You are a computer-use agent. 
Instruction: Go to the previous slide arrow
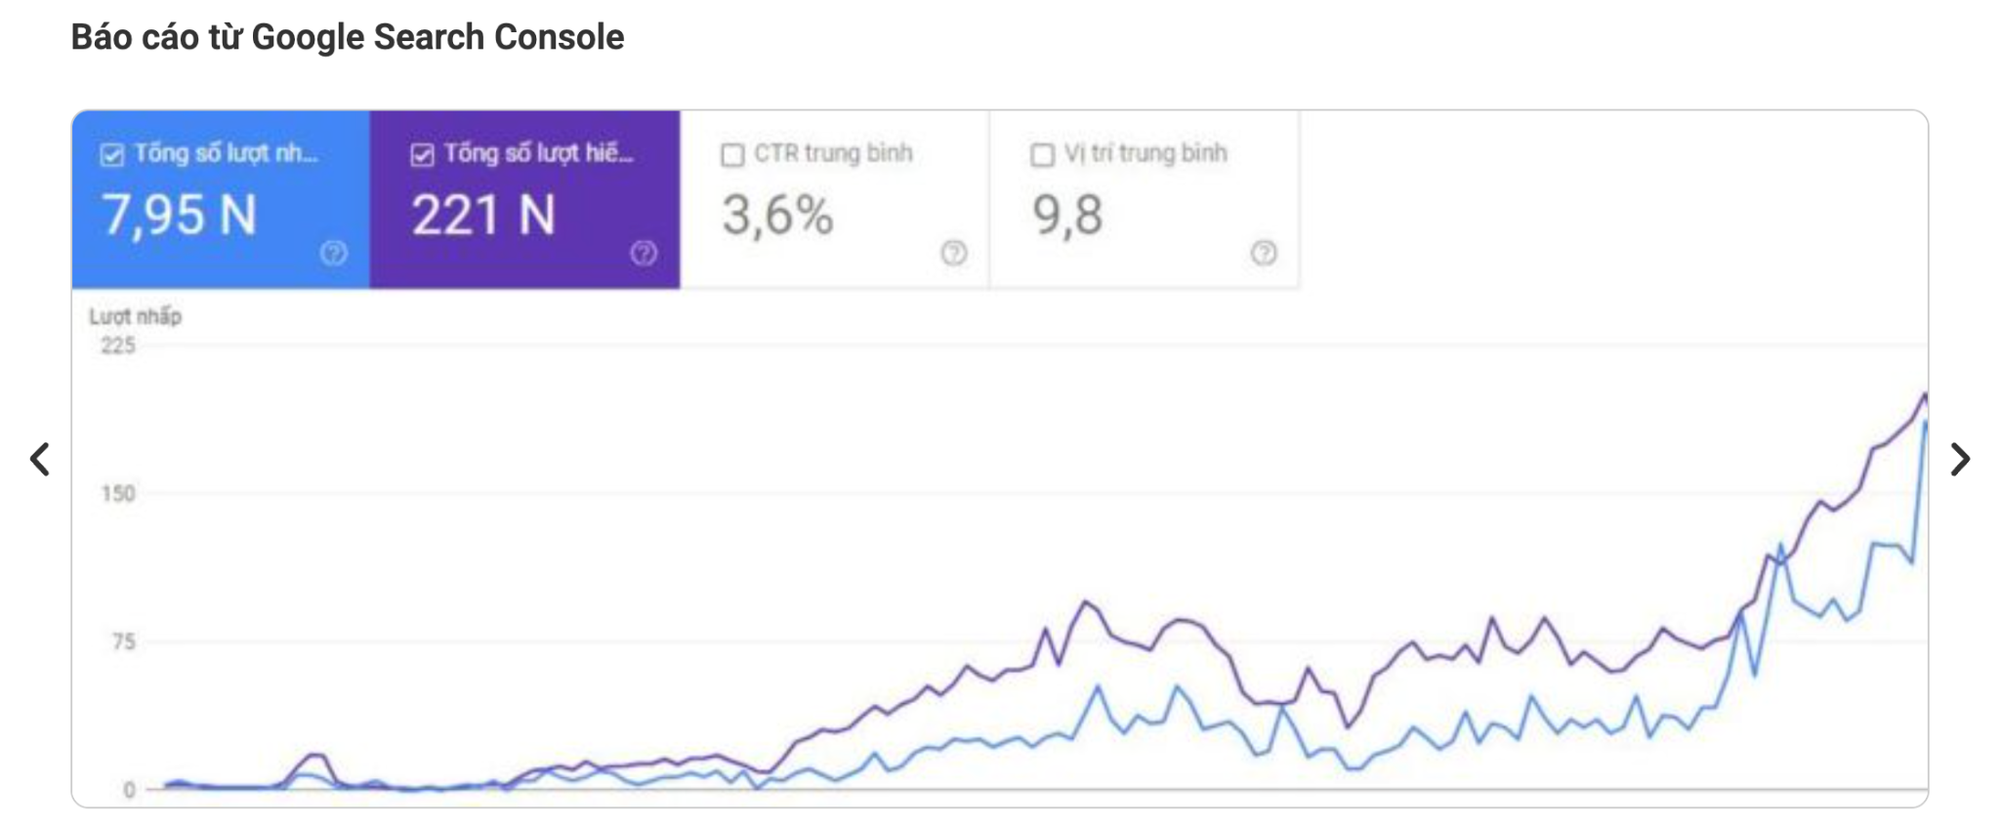(x=40, y=459)
